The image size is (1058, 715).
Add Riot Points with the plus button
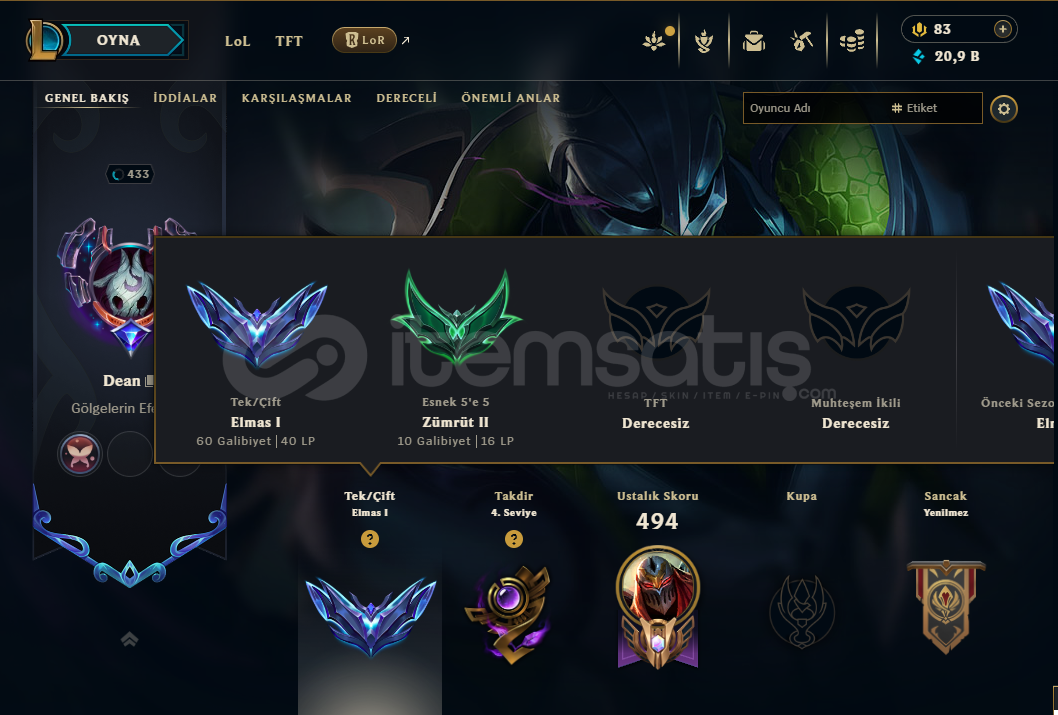pos(1002,29)
